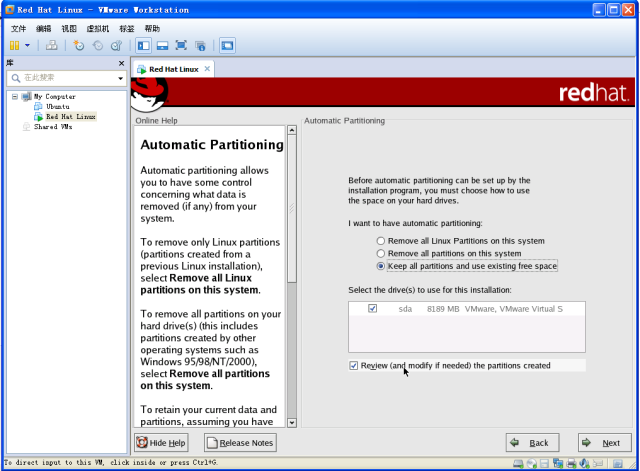Click the help pane scroll down arrow
This screenshot has height=471, width=640.
coord(292,423)
